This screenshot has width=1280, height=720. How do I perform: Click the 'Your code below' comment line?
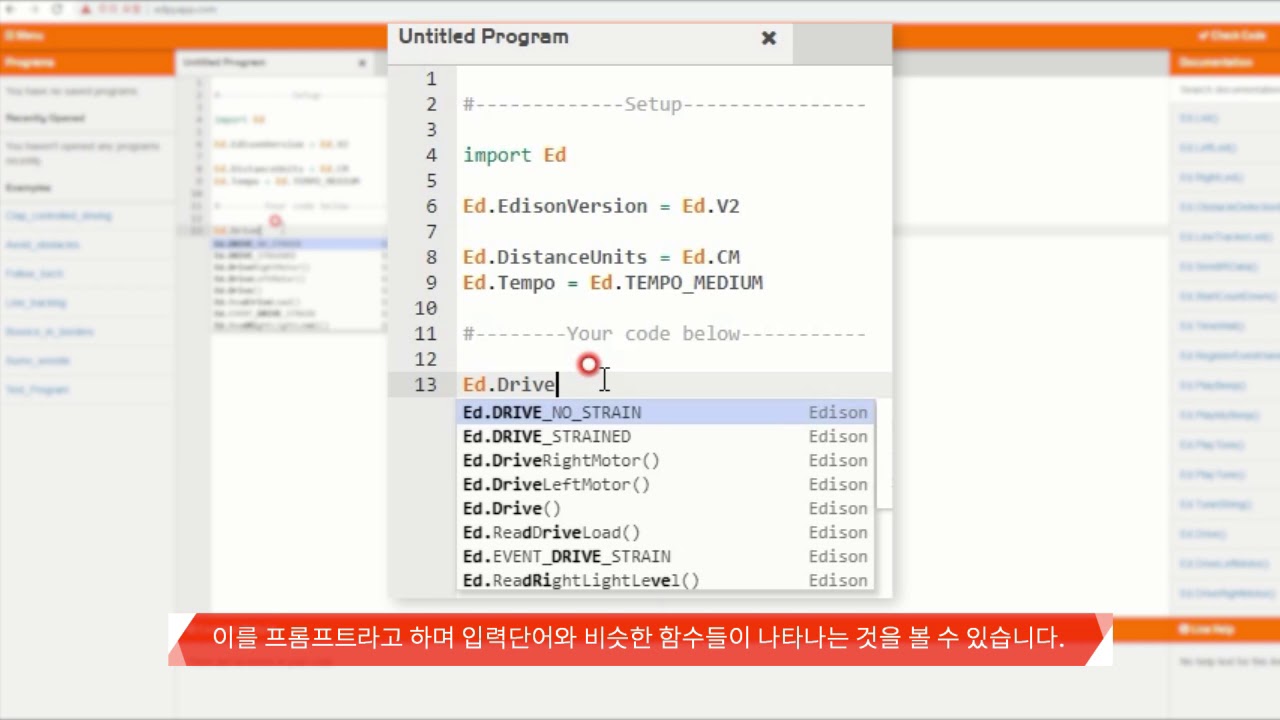coord(664,334)
